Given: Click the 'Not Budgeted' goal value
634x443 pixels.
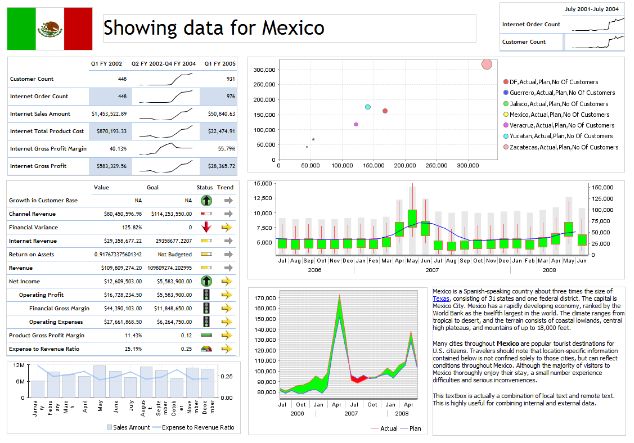Looking at the screenshot, I should coord(175,254).
